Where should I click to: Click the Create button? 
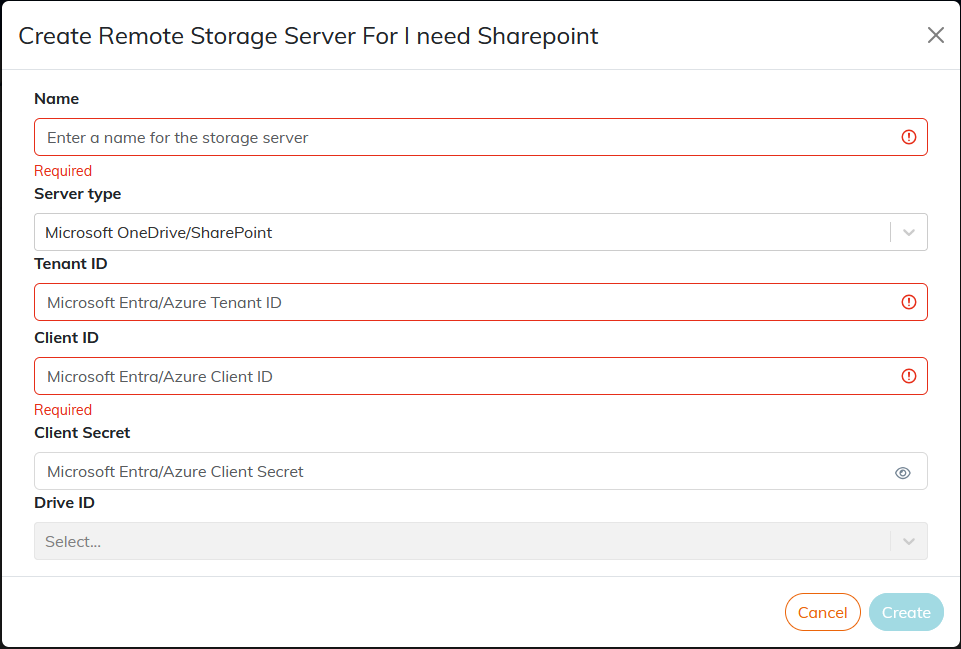pos(906,612)
